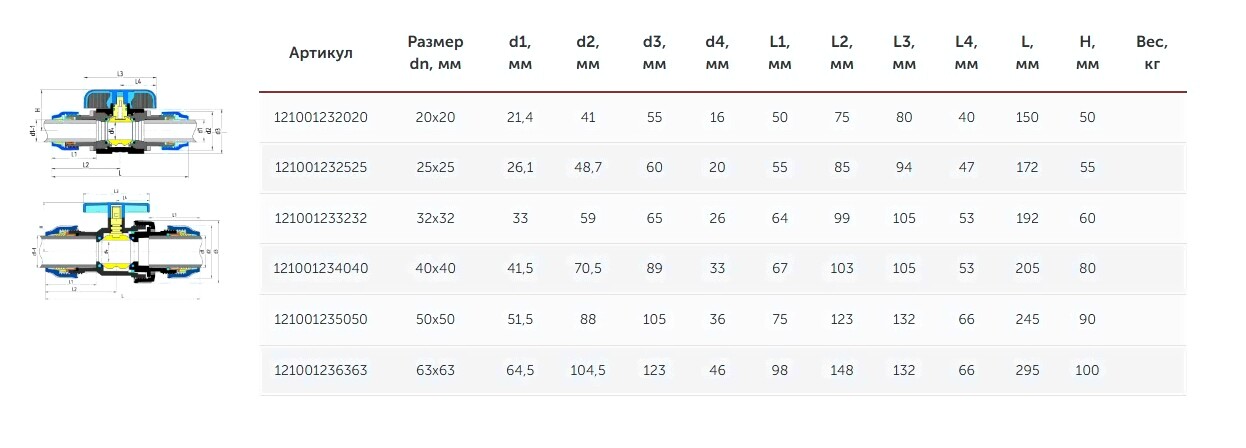Click the L3 column header

pyautogui.click(x=904, y=53)
